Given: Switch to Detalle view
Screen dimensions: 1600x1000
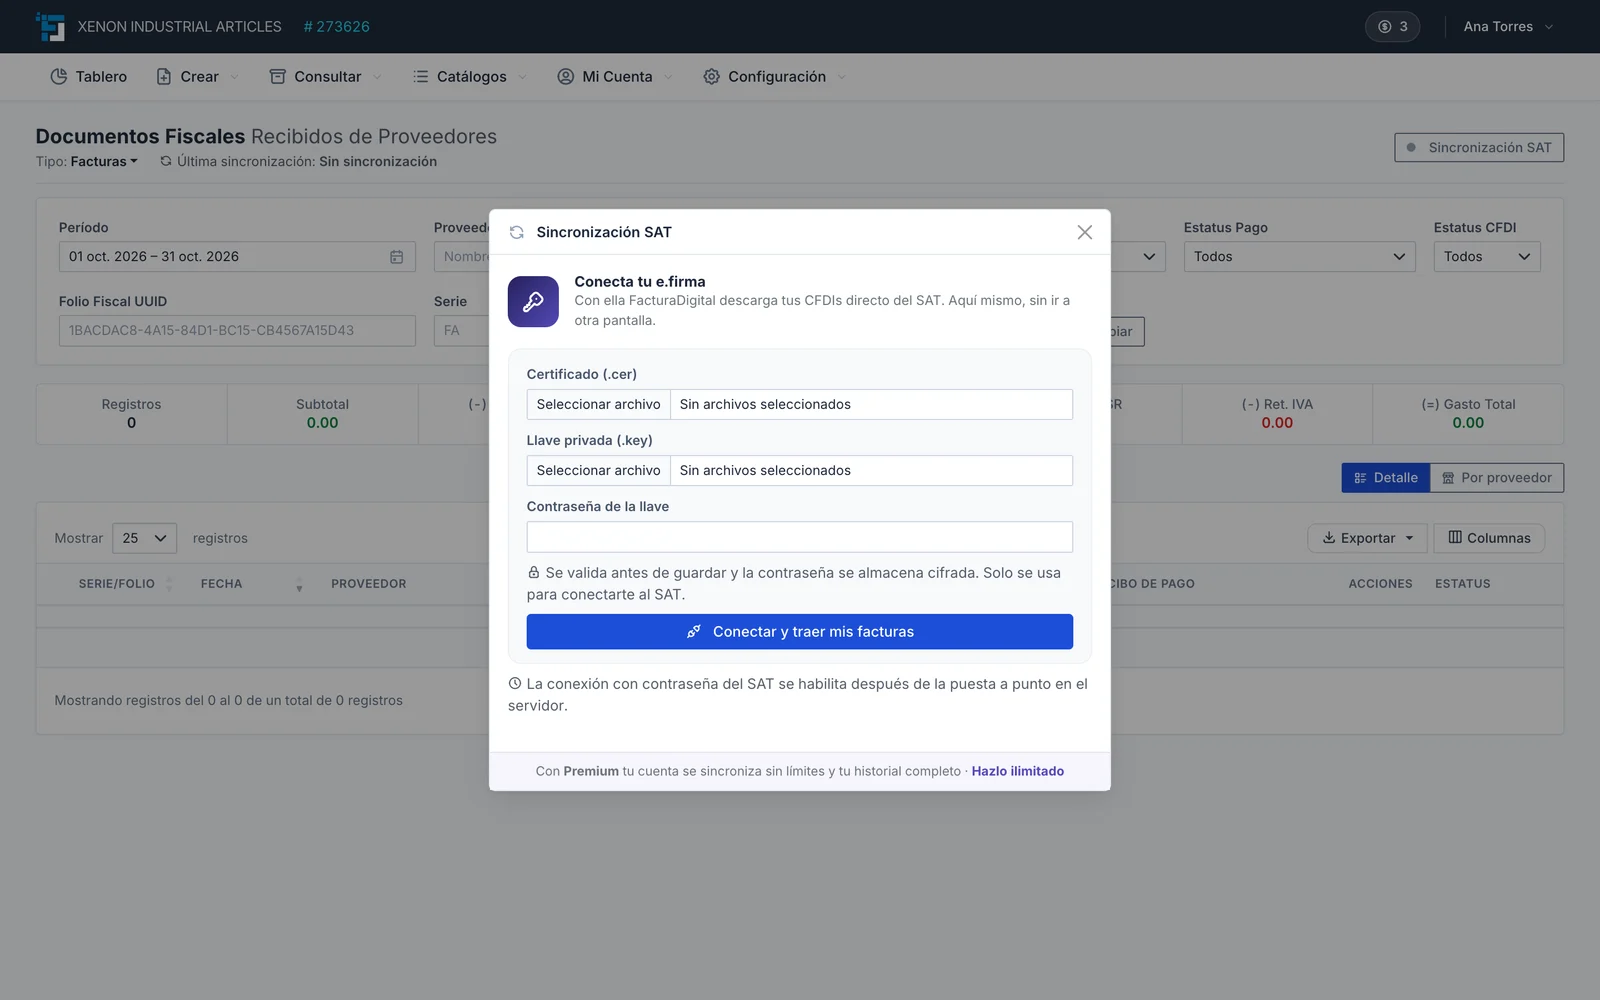Looking at the screenshot, I should point(1386,478).
